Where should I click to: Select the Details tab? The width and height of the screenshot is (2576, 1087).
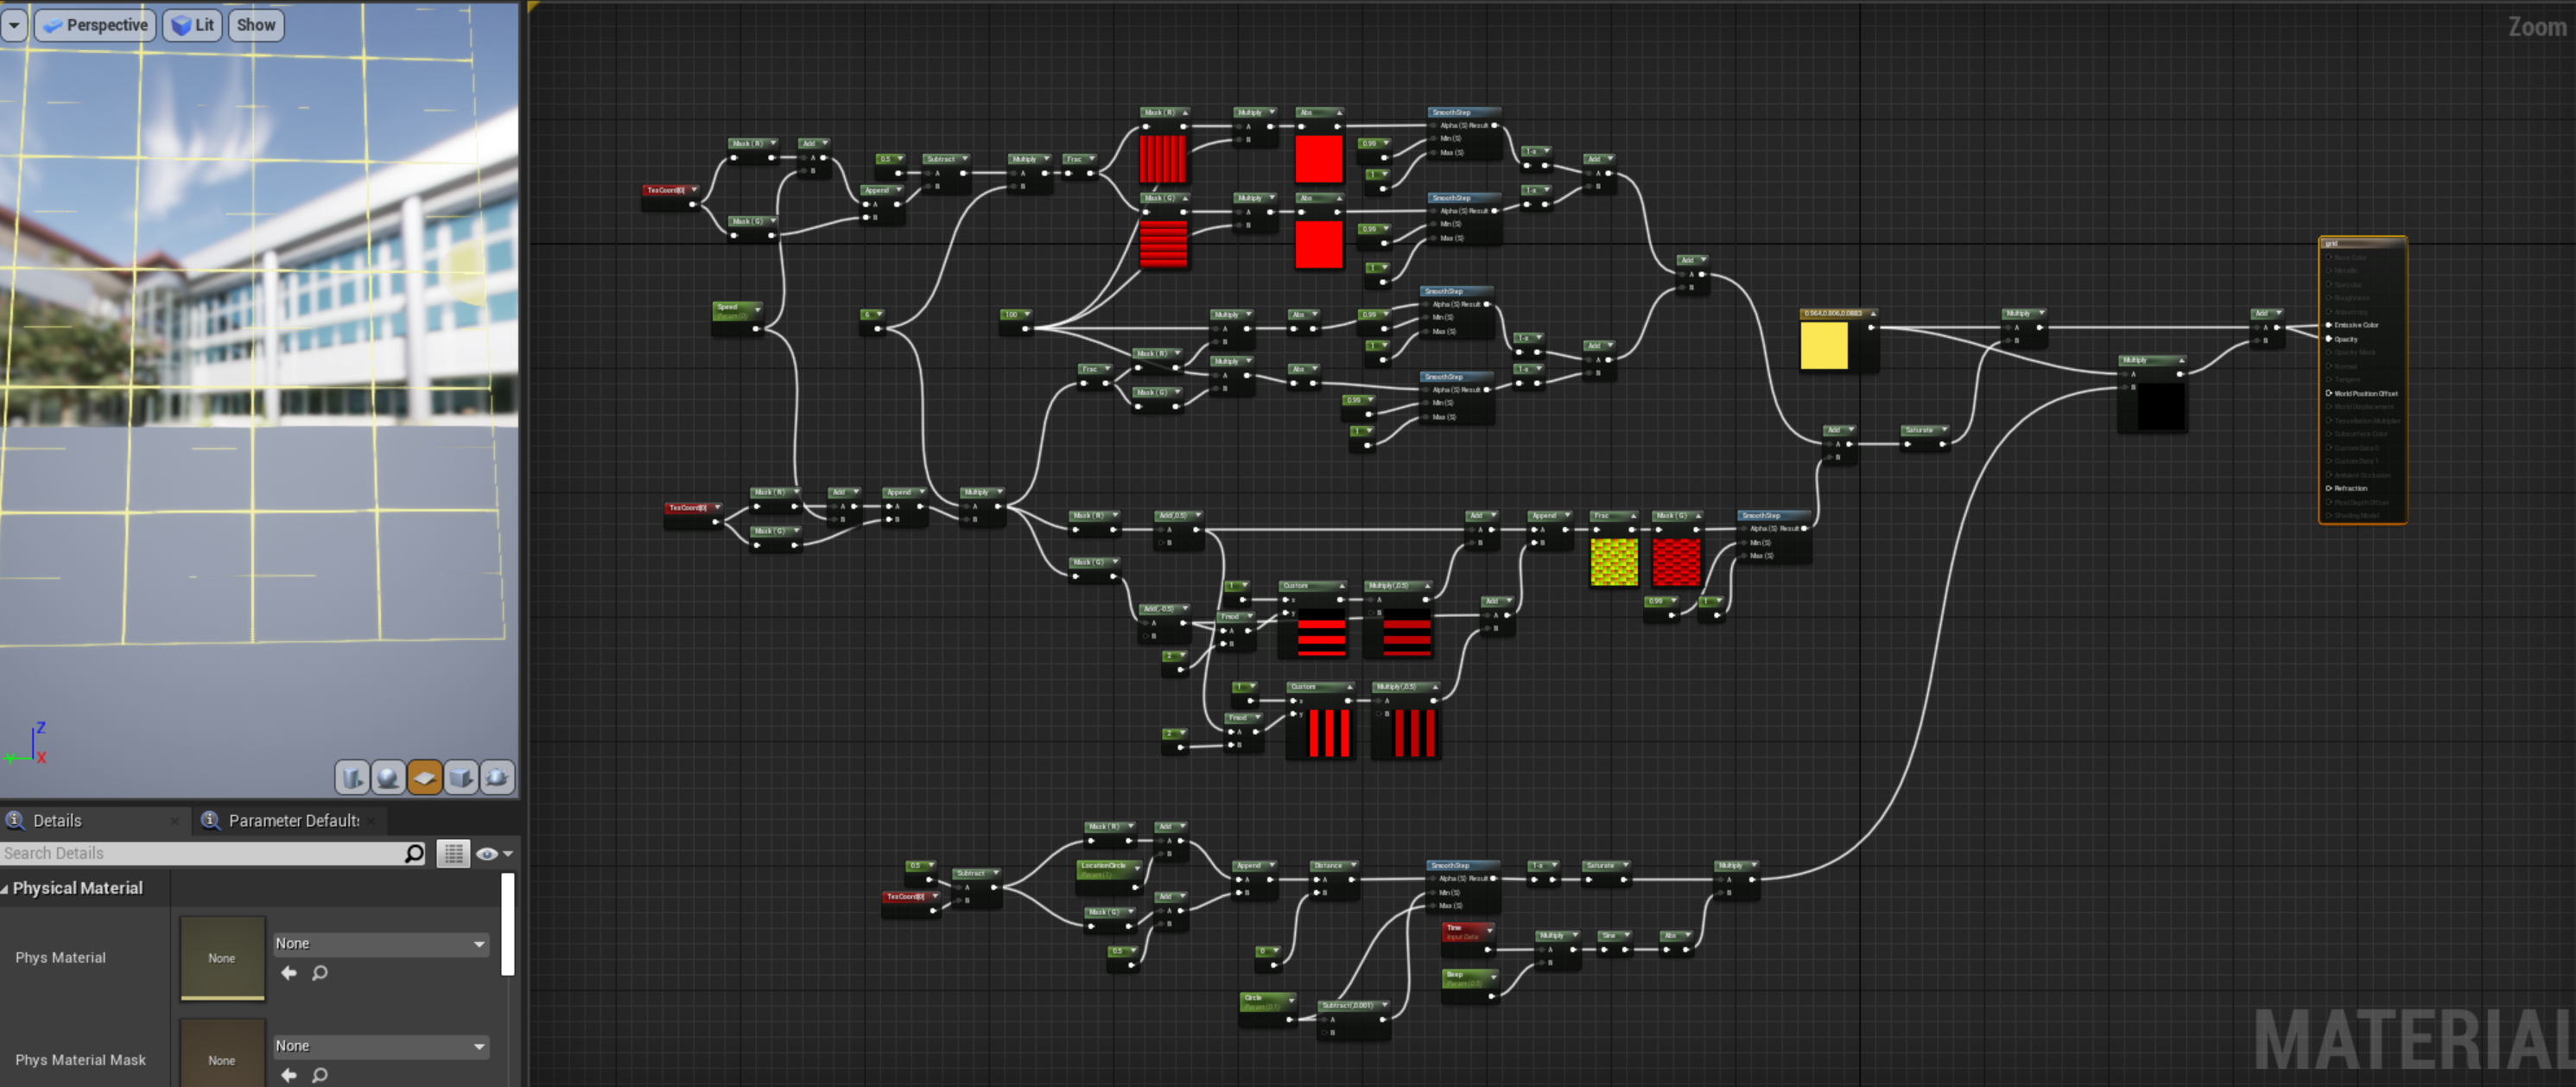tap(56, 820)
